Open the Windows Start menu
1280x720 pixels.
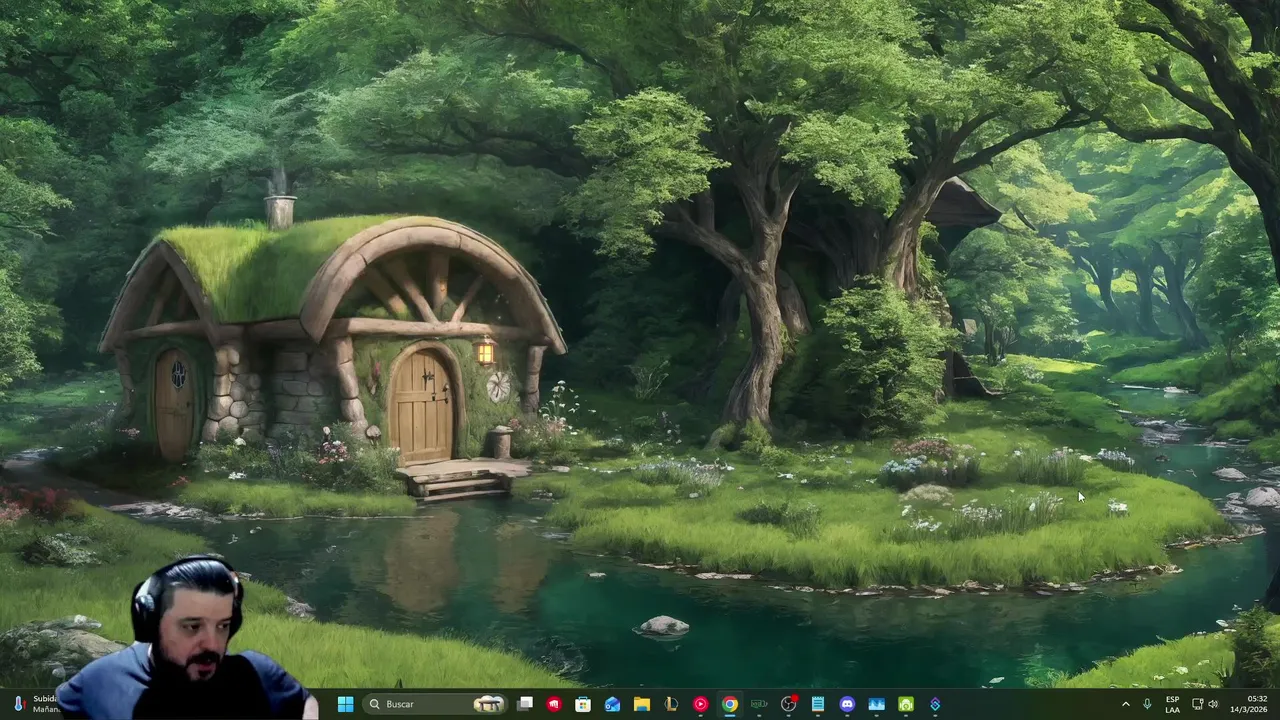tap(345, 704)
